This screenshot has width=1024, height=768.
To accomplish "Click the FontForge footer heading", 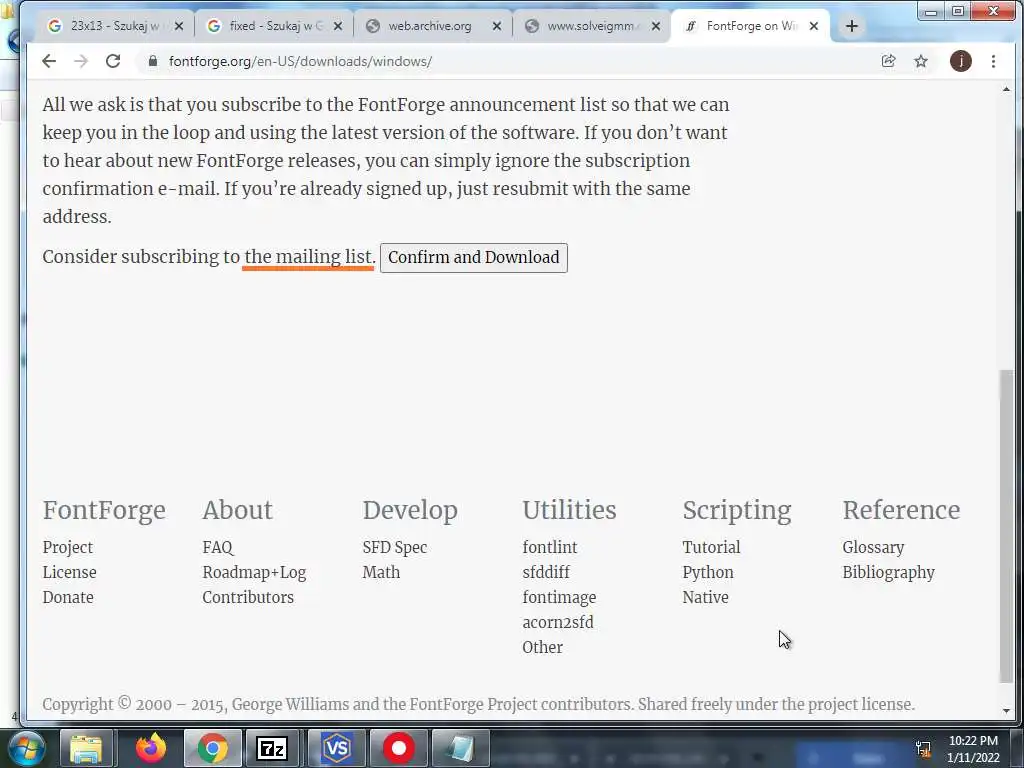I will 104,510.
